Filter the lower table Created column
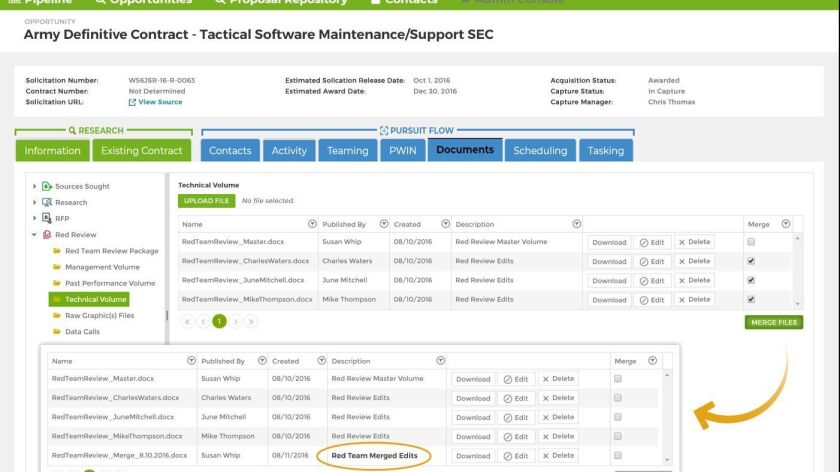Image resolution: width=840 pixels, height=472 pixels. click(321, 361)
